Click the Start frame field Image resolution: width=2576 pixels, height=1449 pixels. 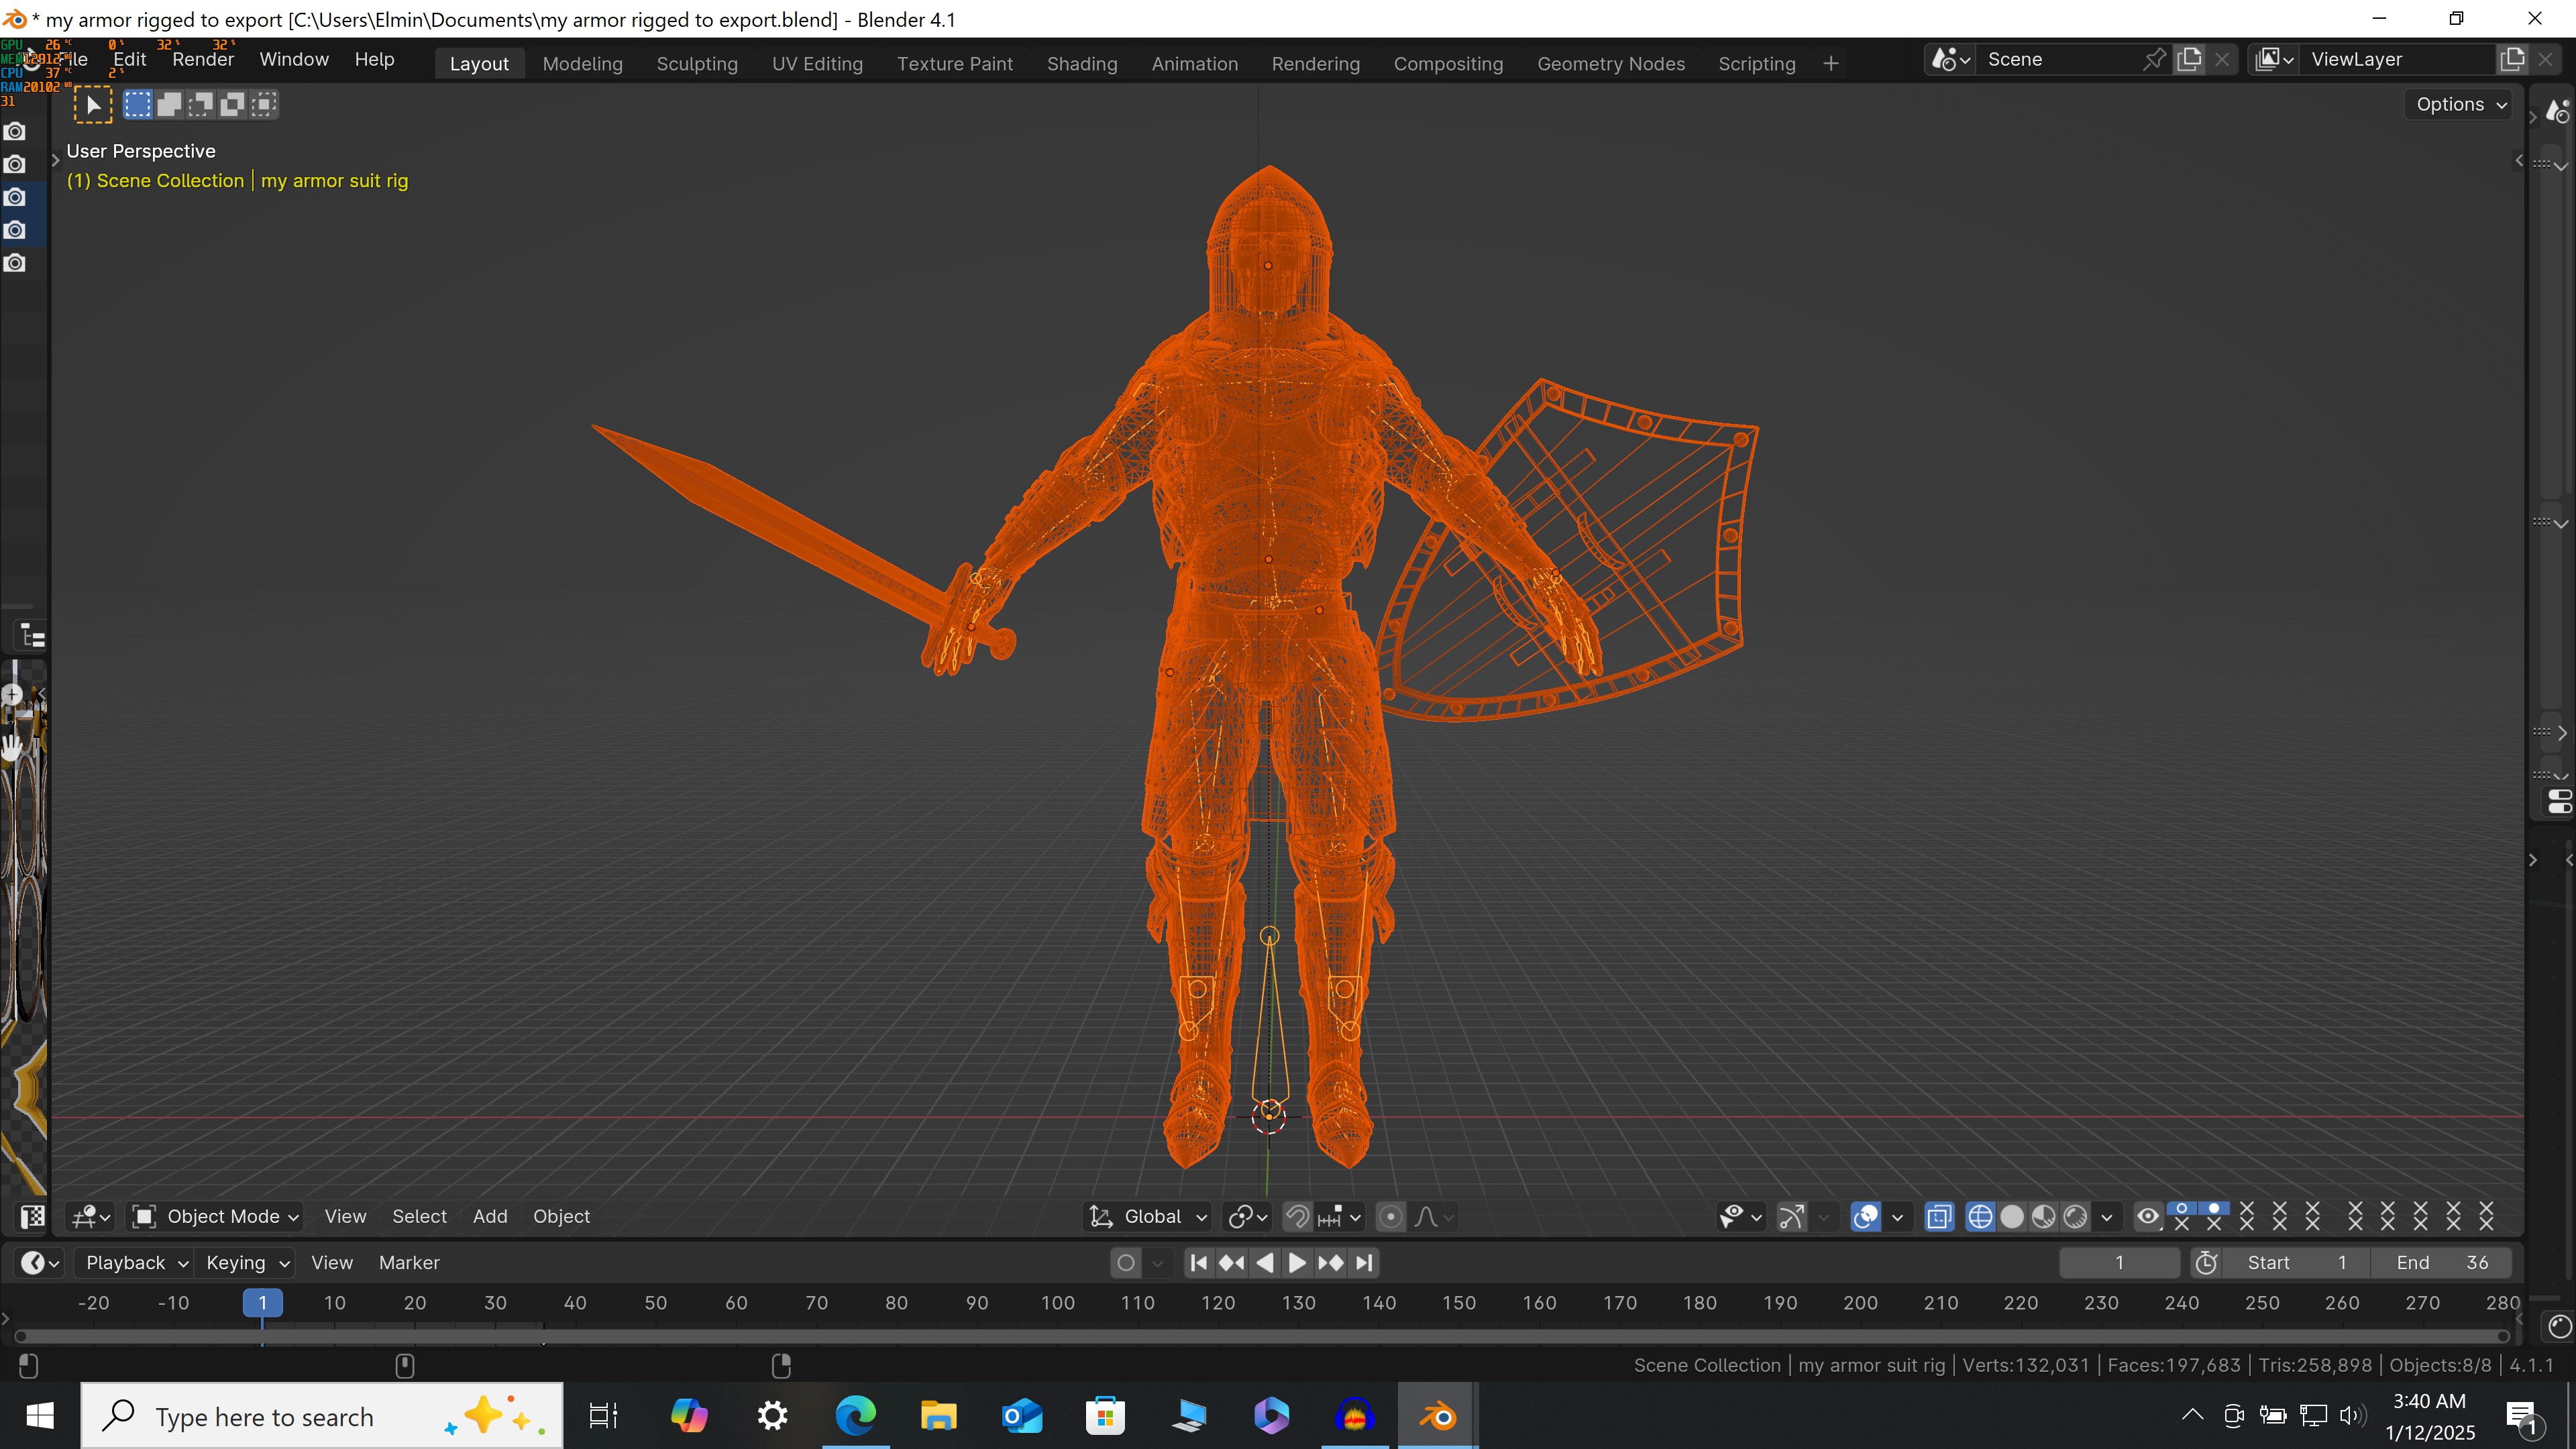click(2296, 1263)
